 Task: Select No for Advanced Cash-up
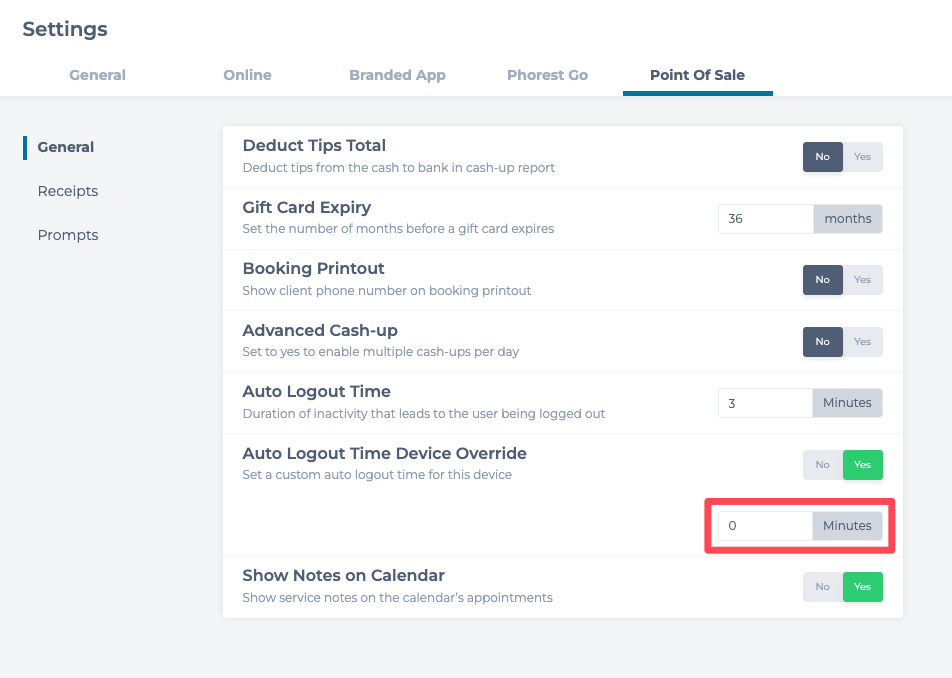point(823,342)
